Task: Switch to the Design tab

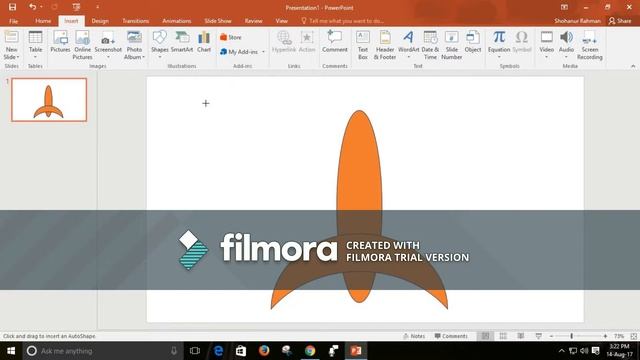Action: (100, 21)
